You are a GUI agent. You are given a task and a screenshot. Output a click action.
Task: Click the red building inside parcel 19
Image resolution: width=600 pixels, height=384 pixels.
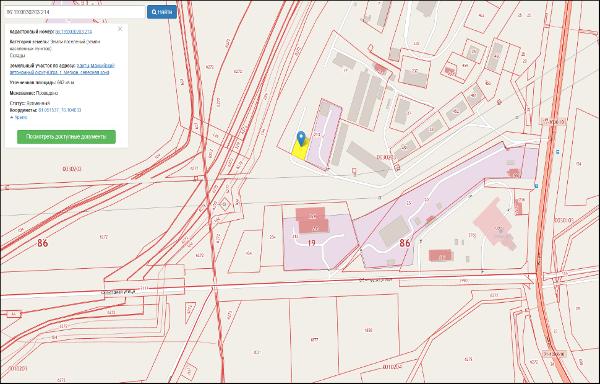(x=313, y=220)
